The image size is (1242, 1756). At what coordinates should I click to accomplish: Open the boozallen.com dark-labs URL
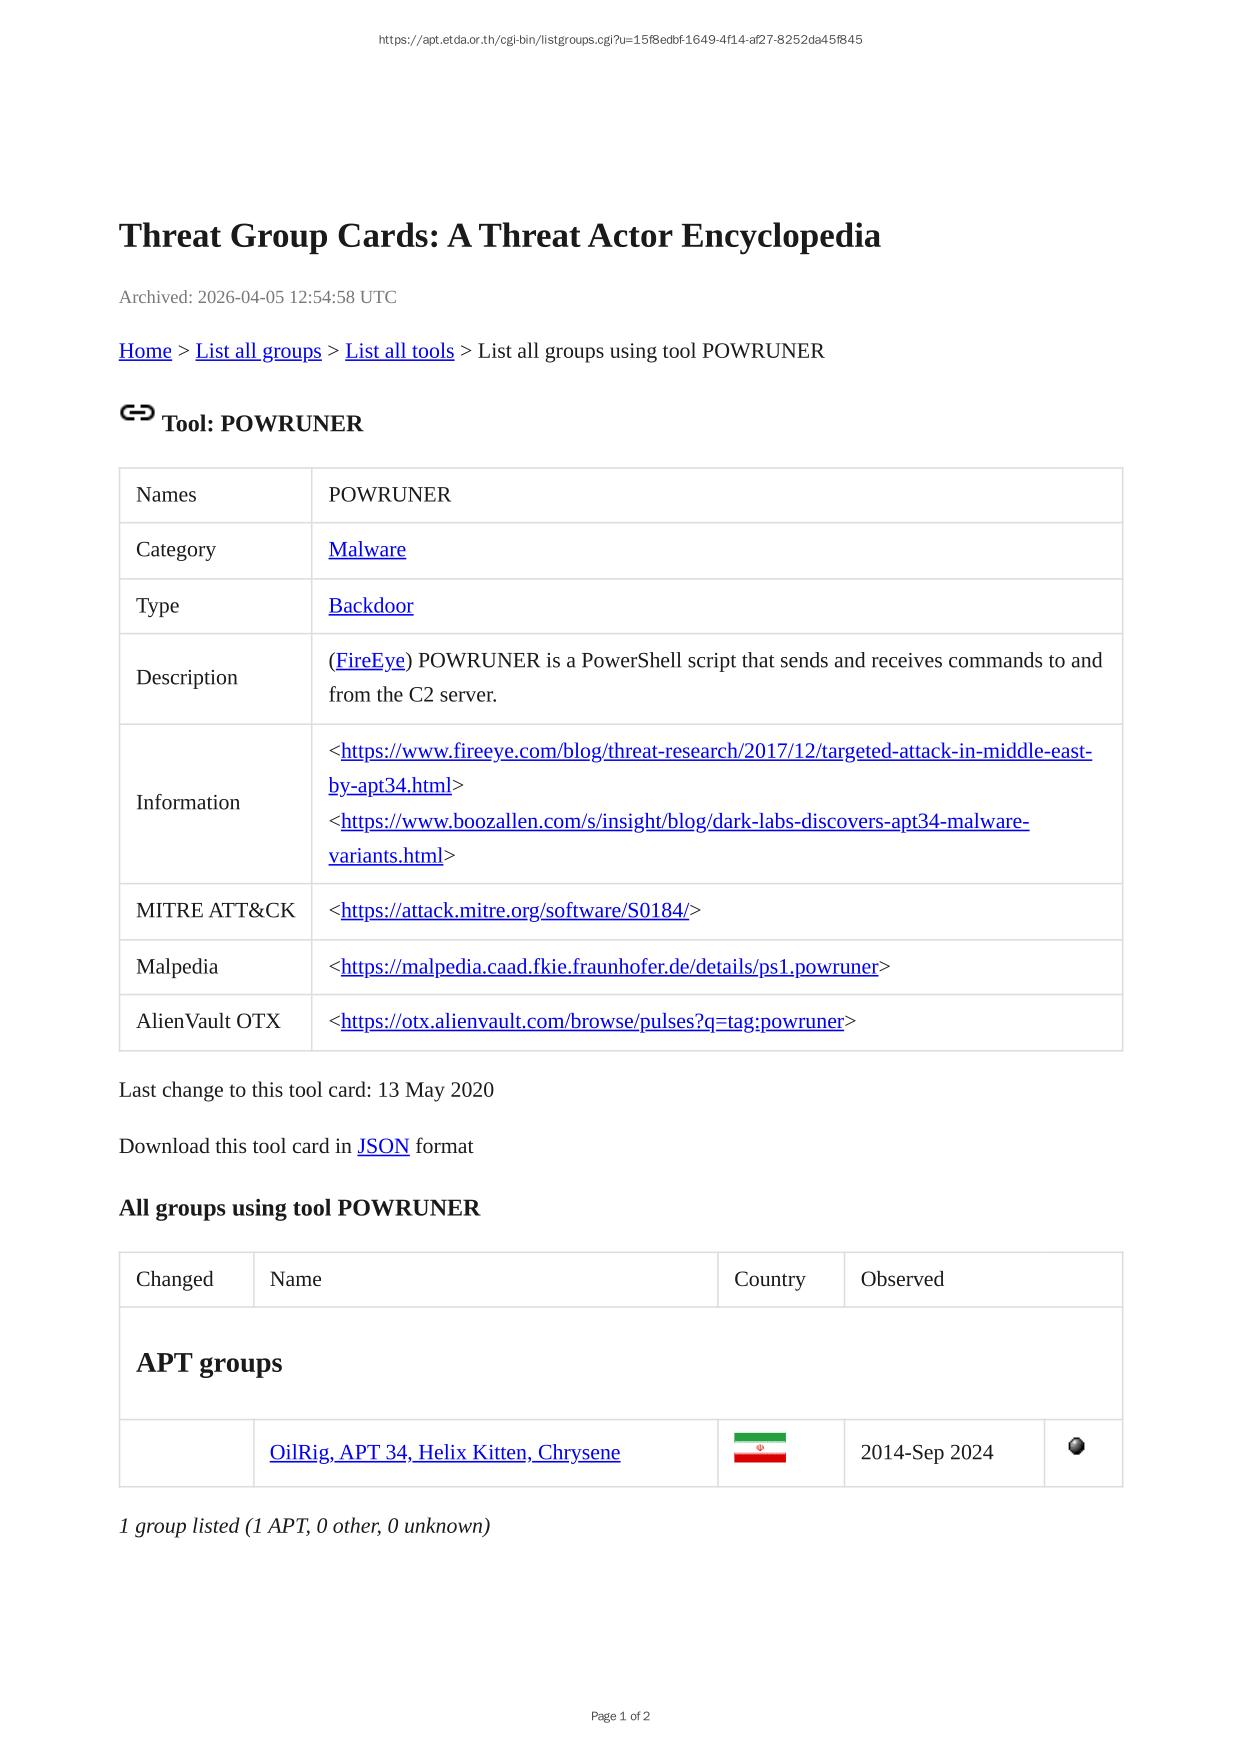pyautogui.click(x=684, y=822)
